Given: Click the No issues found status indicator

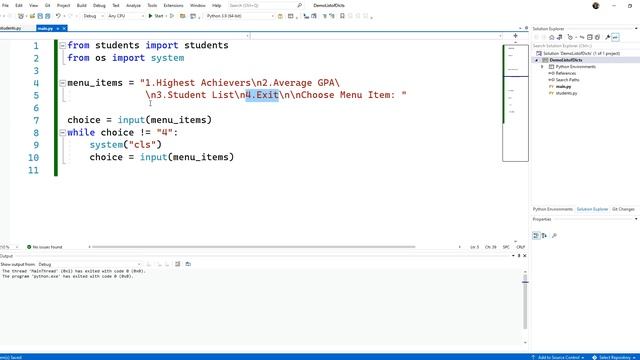Looking at the screenshot, I should 45,247.
